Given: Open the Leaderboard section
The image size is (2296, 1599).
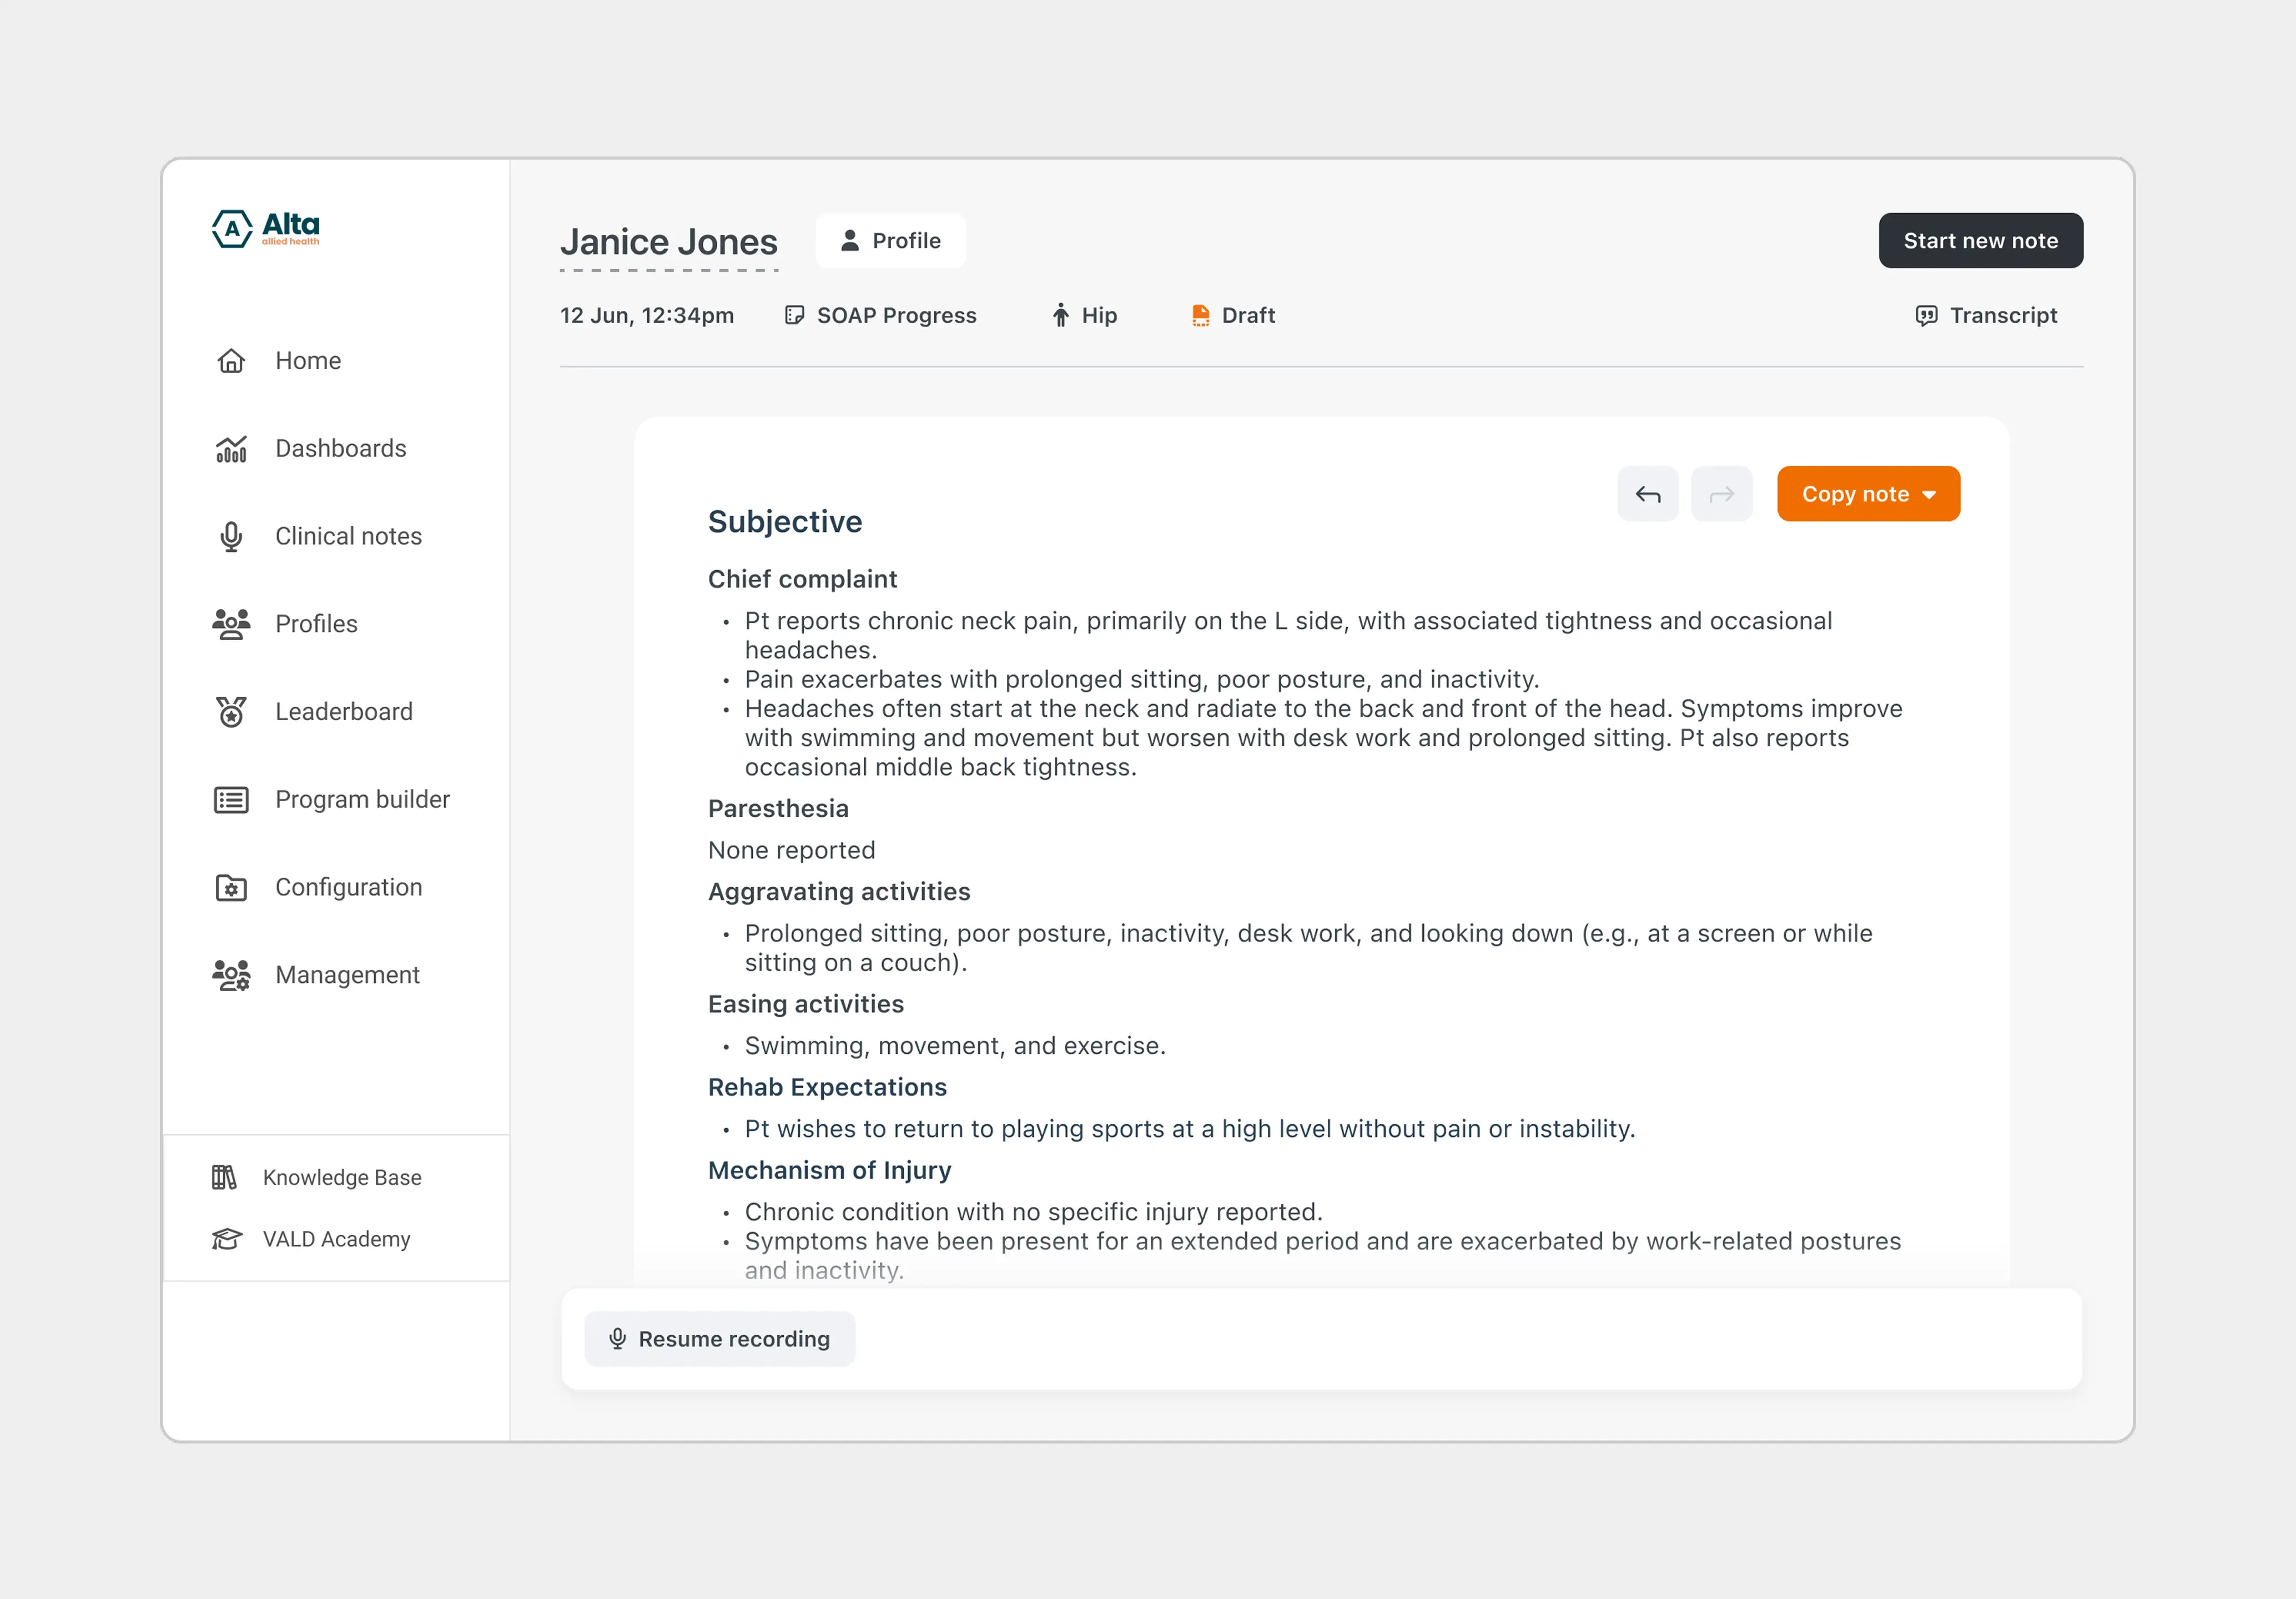Looking at the screenshot, I should click(343, 711).
